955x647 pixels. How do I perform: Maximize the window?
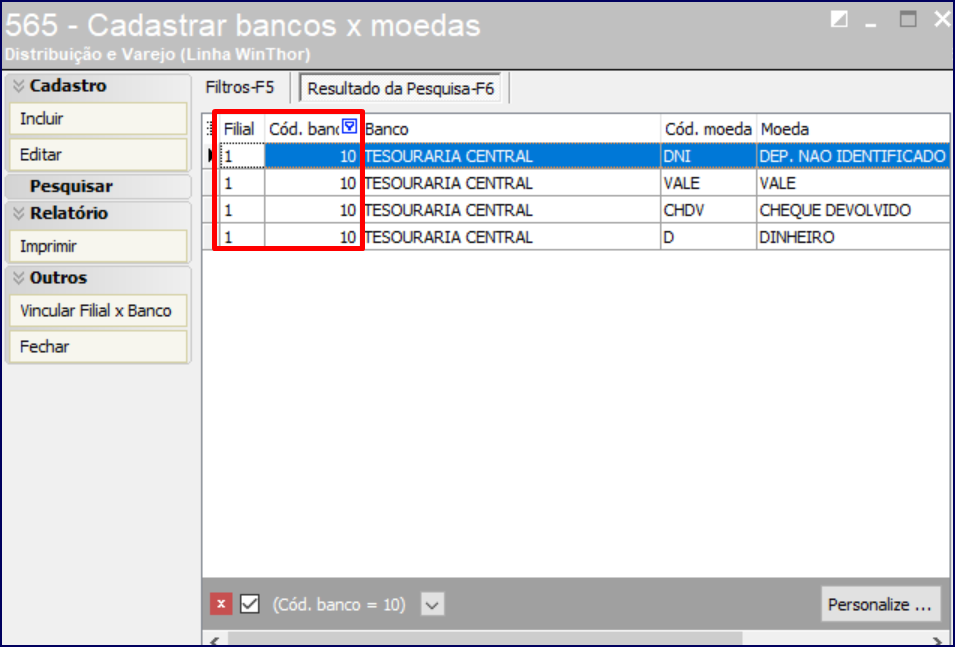tap(908, 19)
